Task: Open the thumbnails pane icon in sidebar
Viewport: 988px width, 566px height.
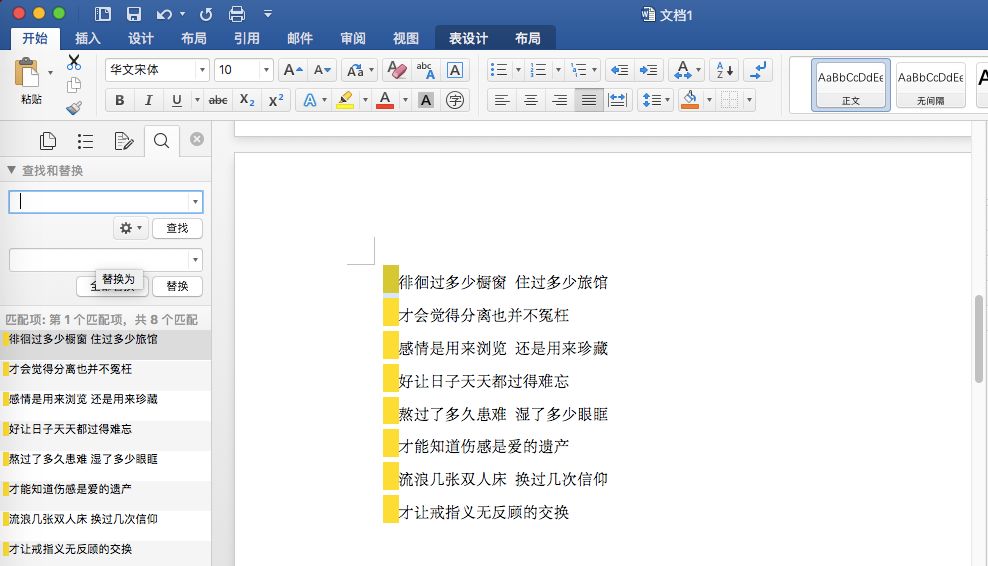Action: (x=48, y=141)
